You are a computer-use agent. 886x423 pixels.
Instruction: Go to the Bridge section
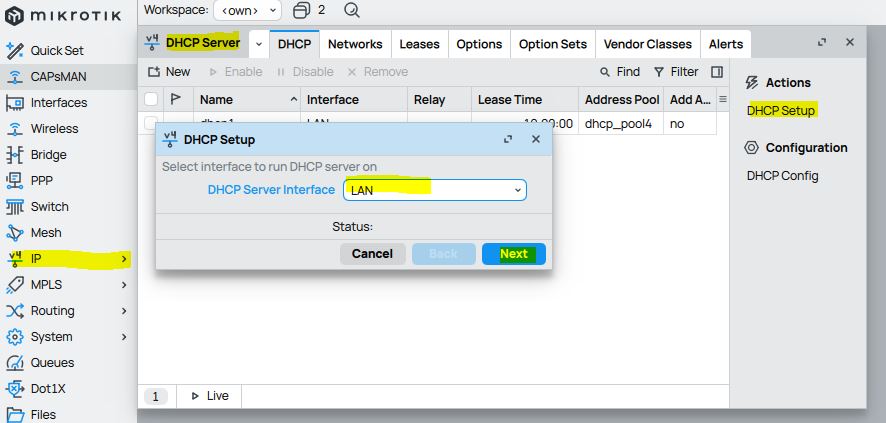click(48, 155)
